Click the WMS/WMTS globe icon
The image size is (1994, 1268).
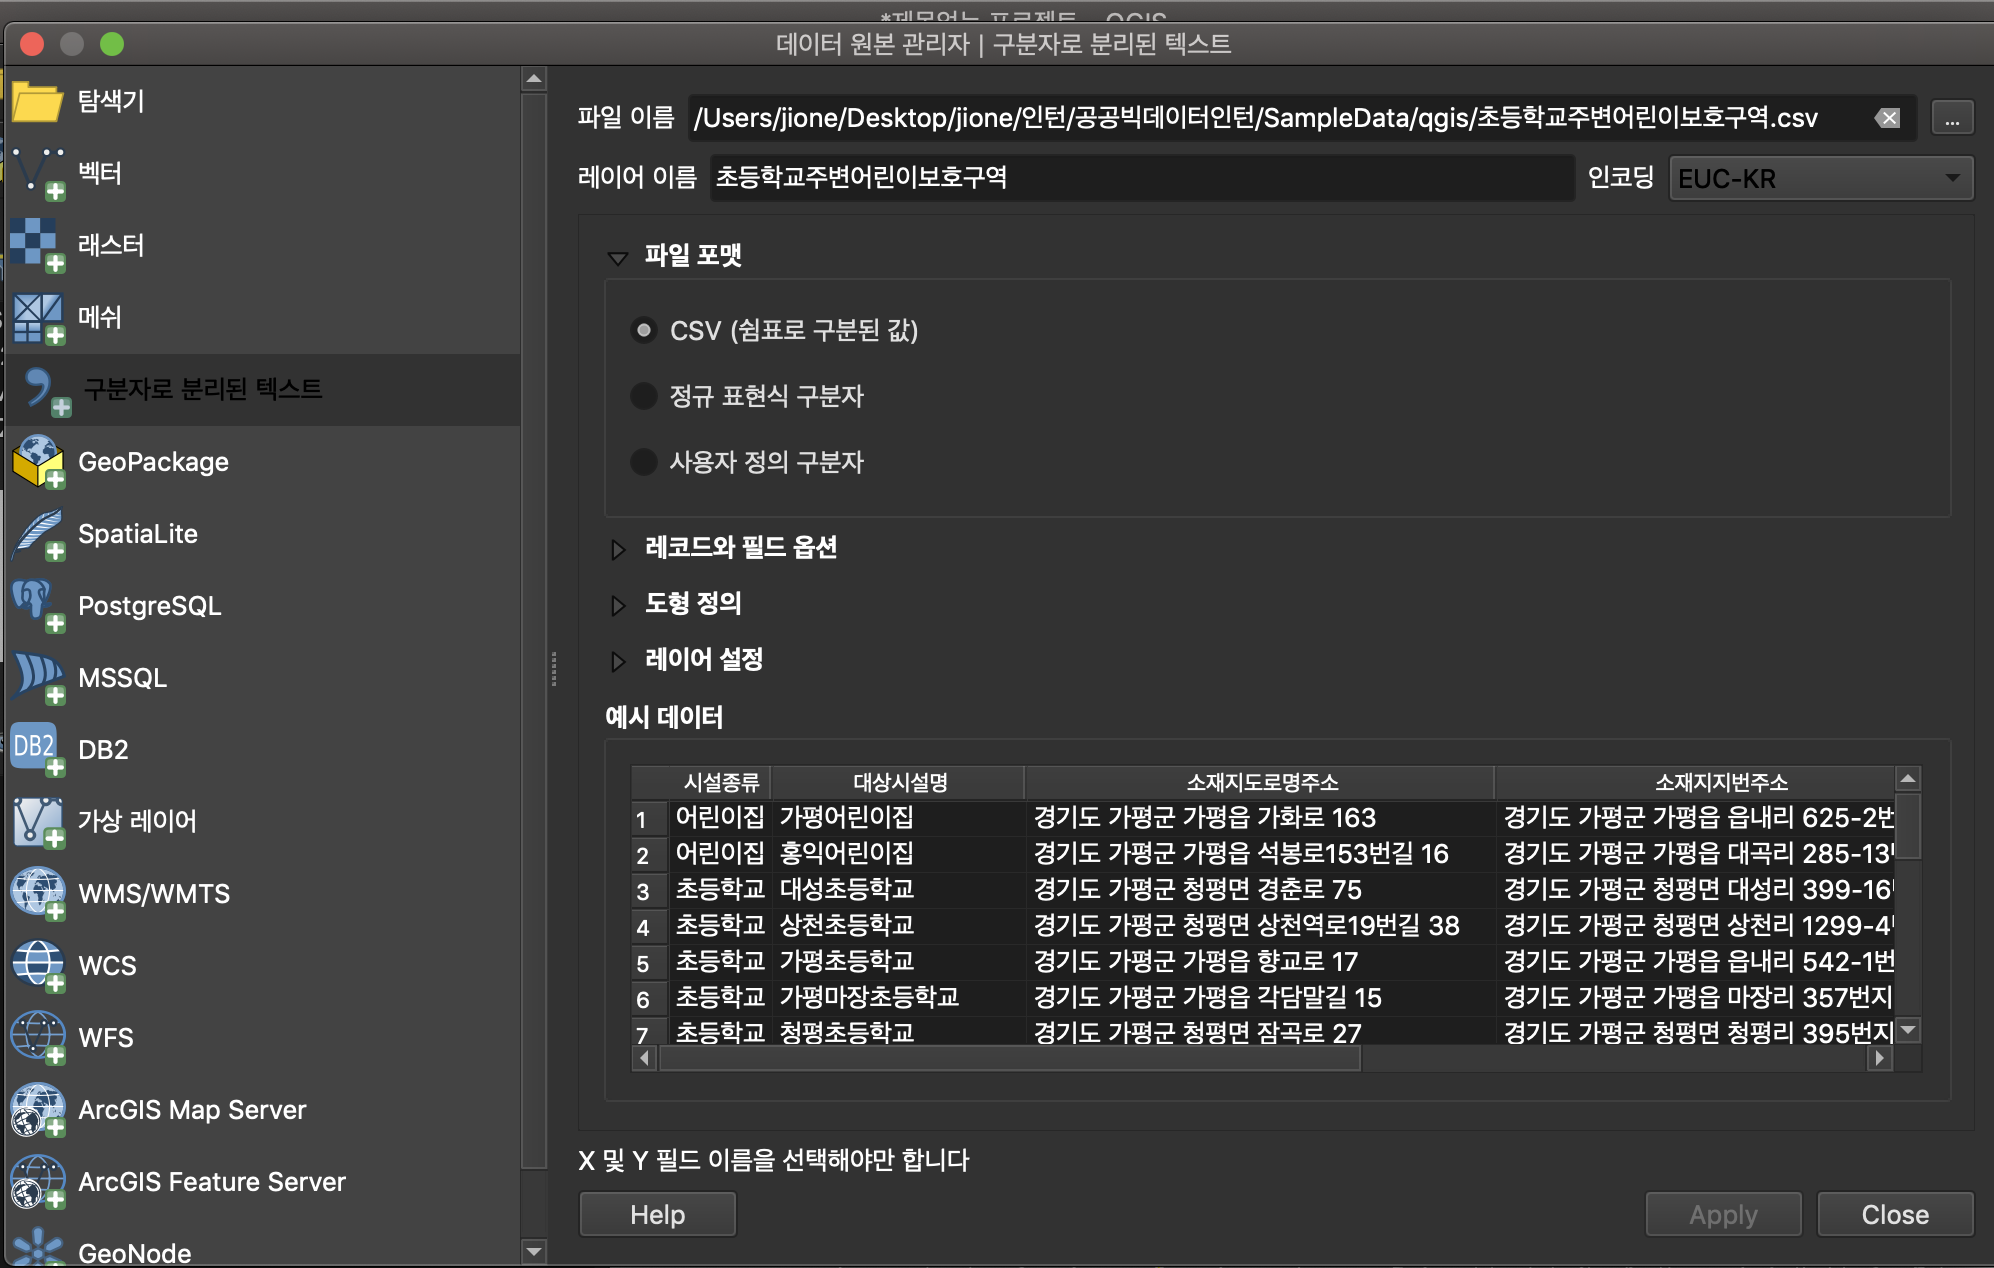coord(38,893)
